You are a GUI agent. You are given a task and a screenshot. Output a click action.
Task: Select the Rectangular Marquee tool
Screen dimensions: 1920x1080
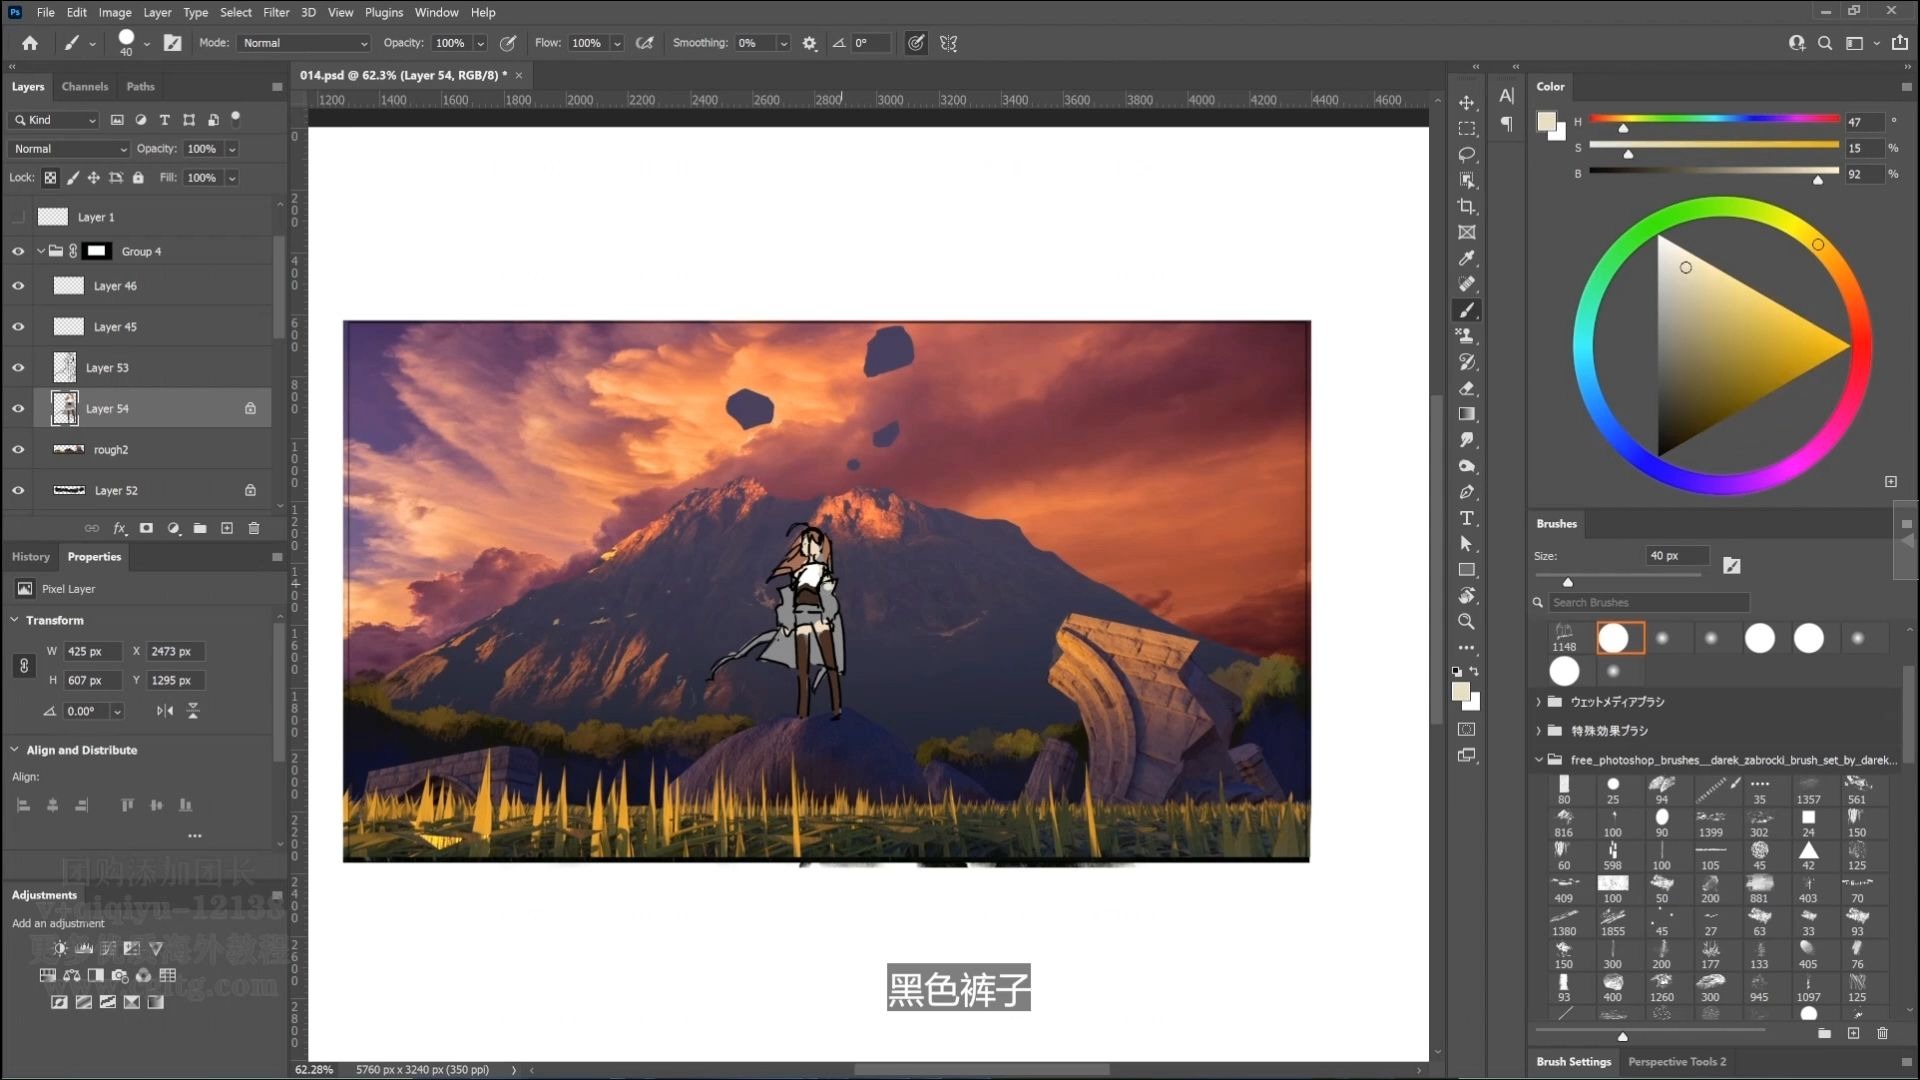pos(1466,129)
